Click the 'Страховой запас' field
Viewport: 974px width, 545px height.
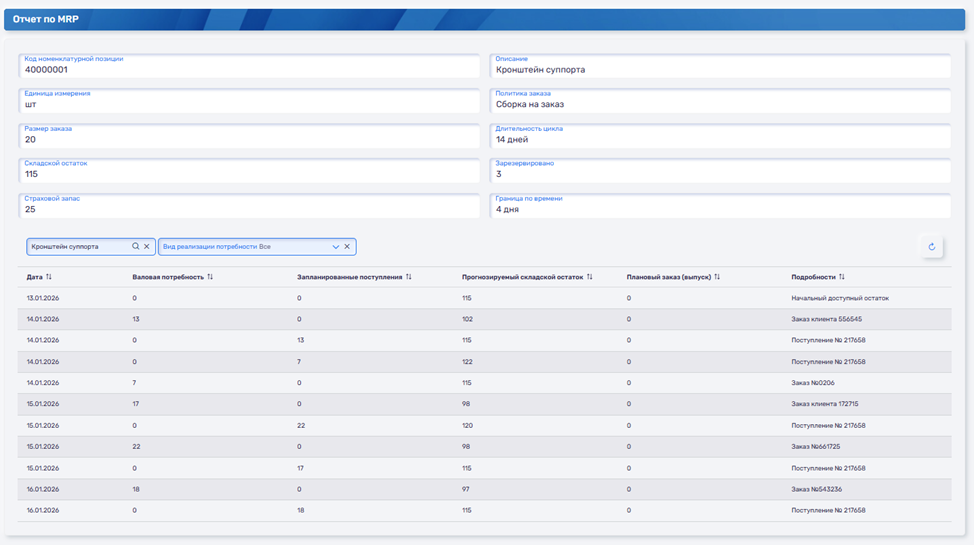[249, 206]
